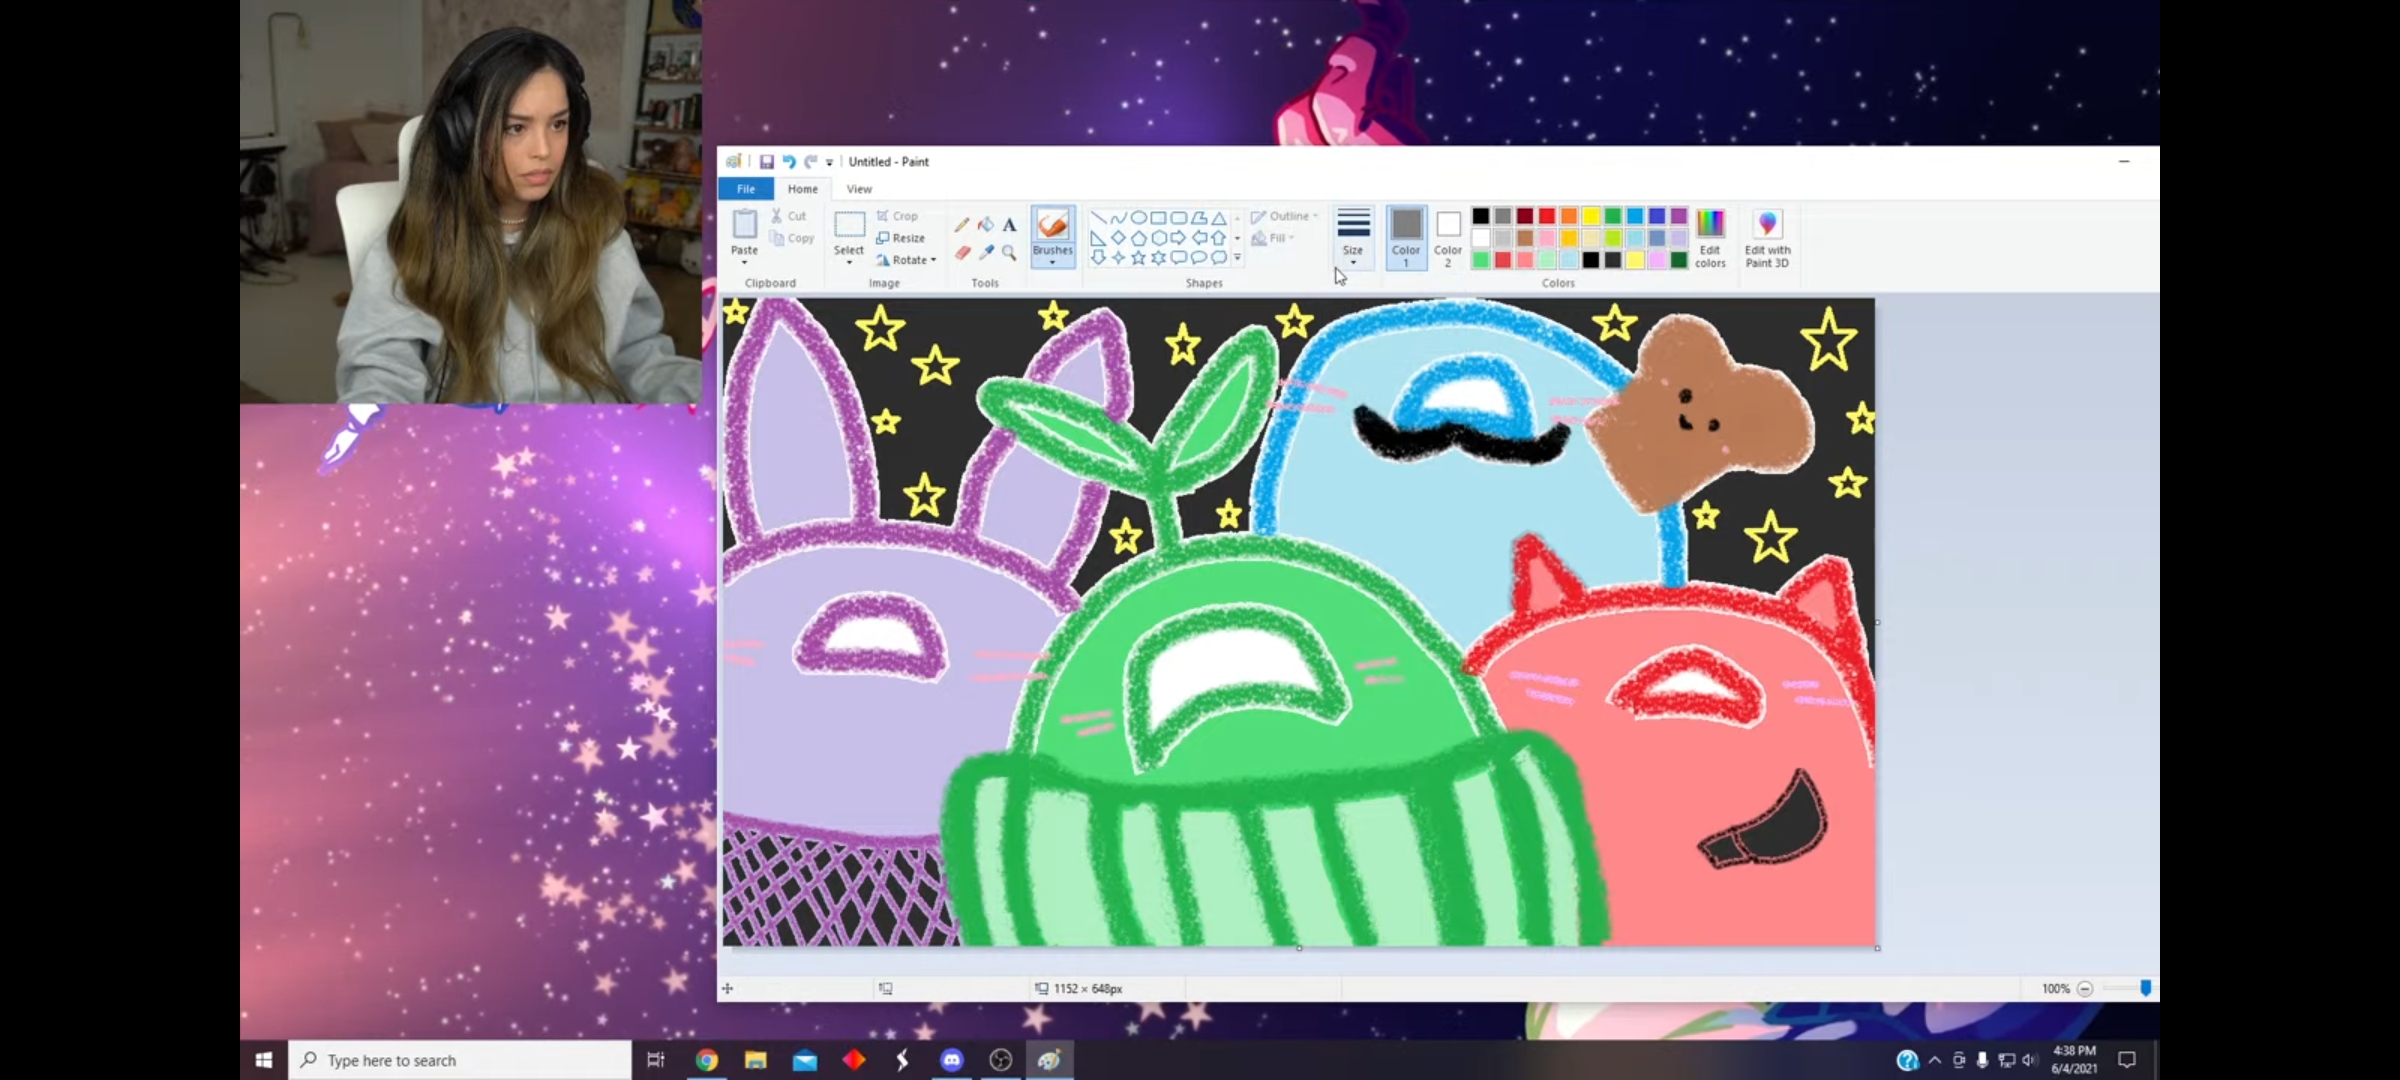Select the Fill with color bucket
The height and width of the screenshot is (1080, 2400).
pyautogui.click(x=986, y=225)
